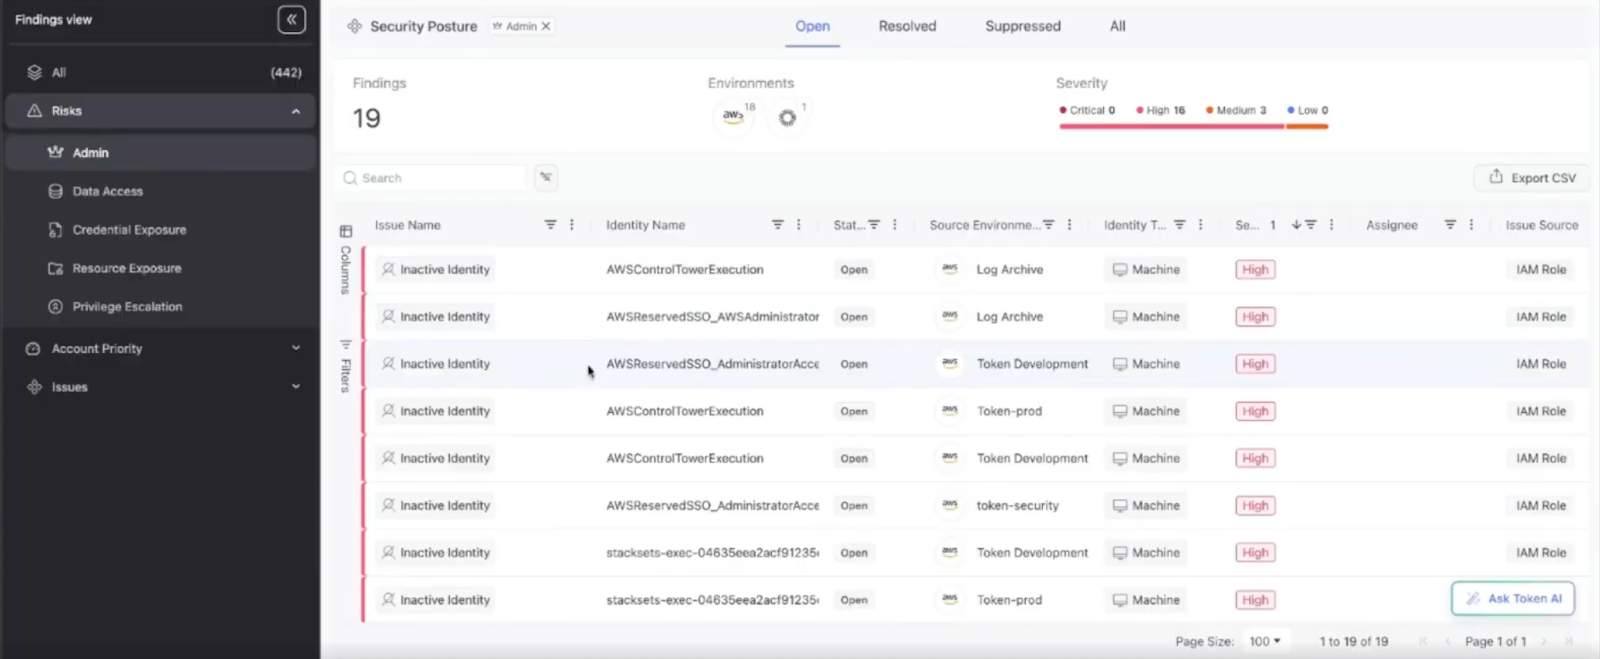Open Ask Token AI assistant
Viewport: 1600px width, 659px height.
[1513, 598]
